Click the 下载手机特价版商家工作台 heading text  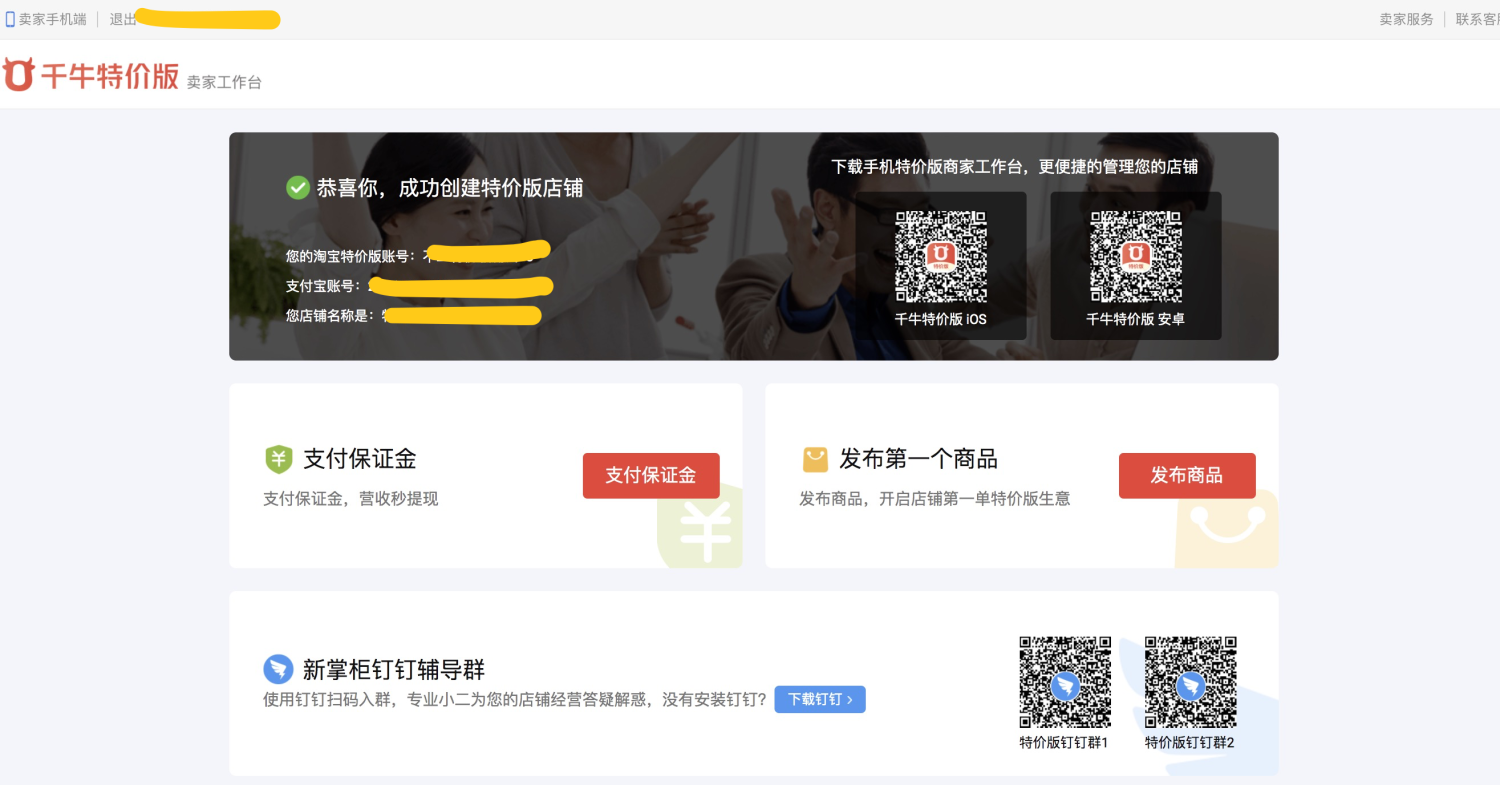[x=1015, y=166]
